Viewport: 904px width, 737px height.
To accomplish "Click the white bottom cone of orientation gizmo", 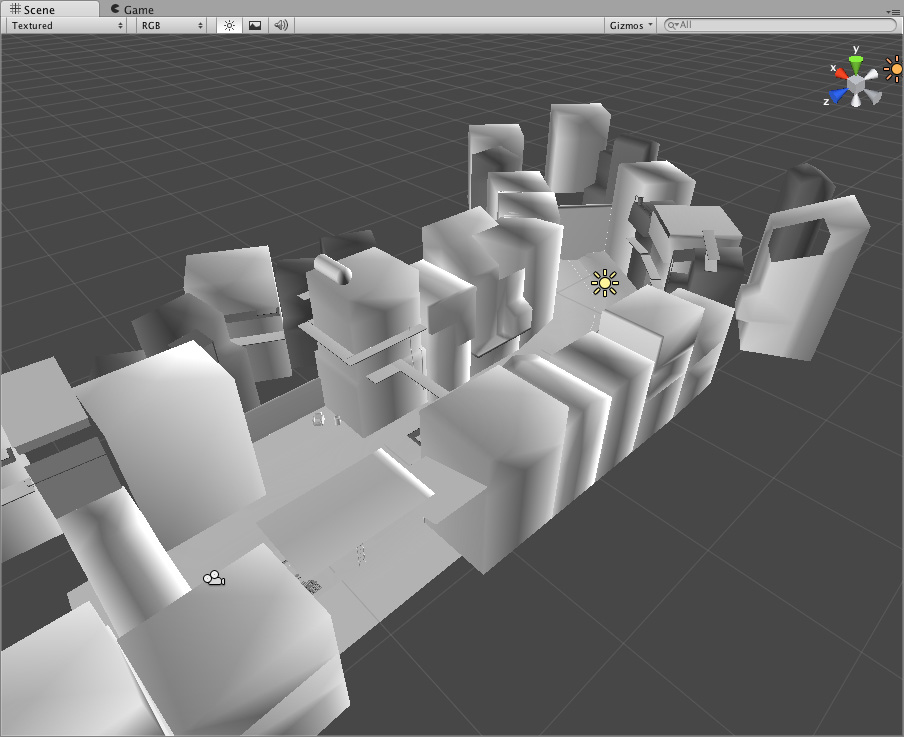I will (857, 100).
